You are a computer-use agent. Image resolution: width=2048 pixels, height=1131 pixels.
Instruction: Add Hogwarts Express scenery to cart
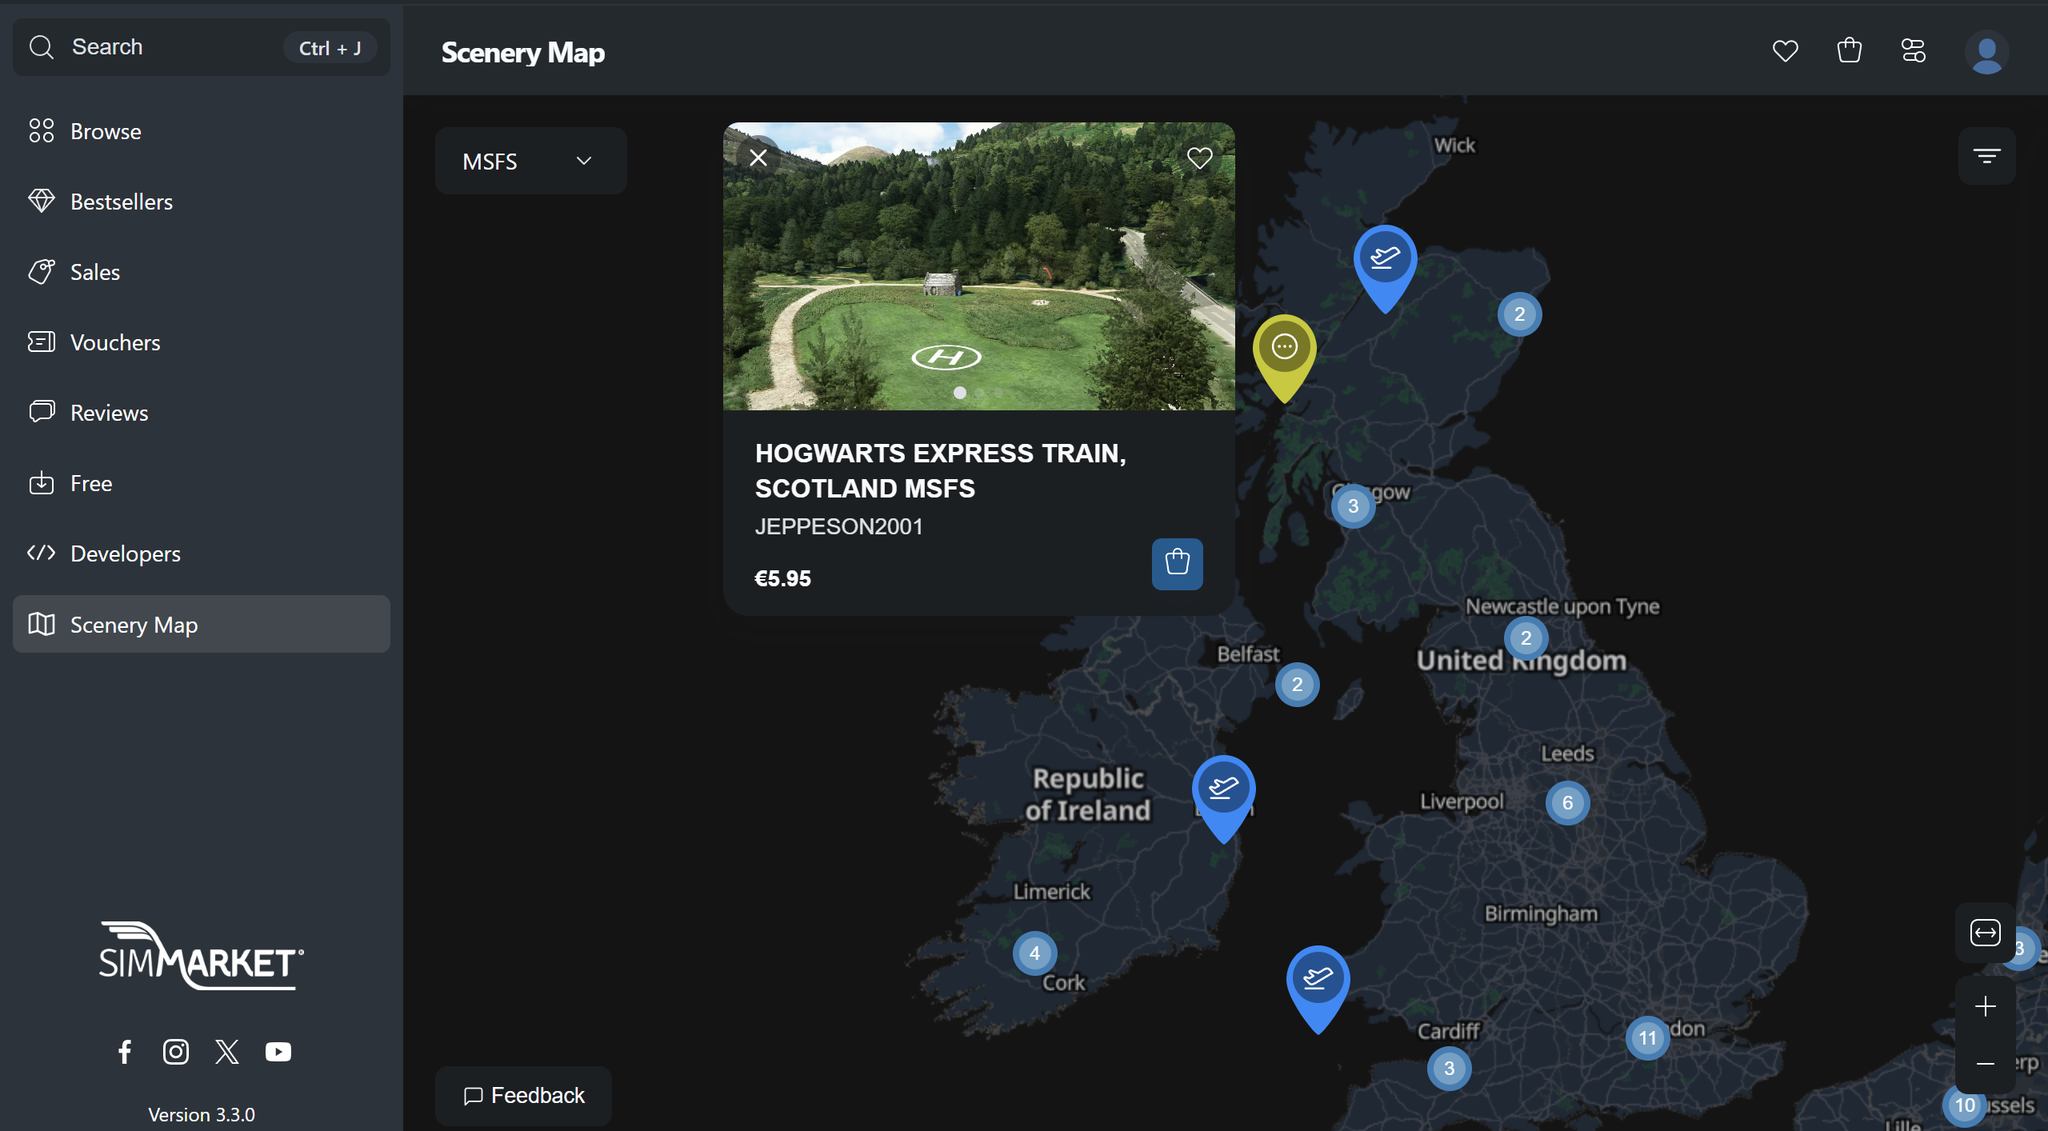click(x=1177, y=564)
